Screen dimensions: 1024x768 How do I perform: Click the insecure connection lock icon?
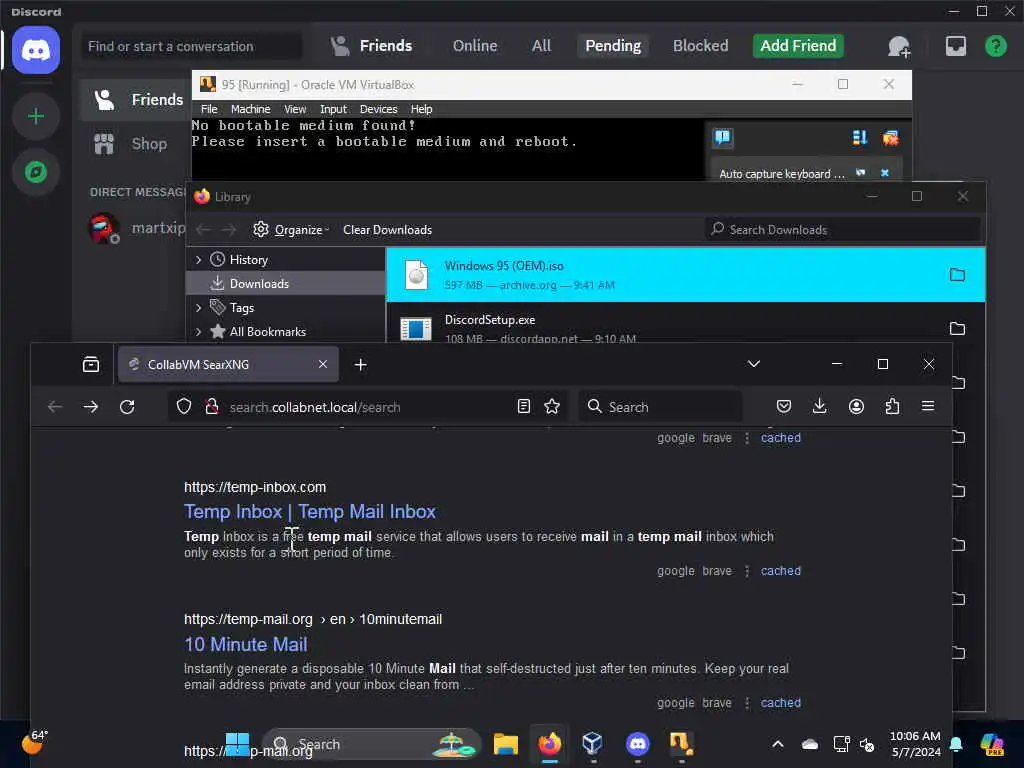click(212, 407)
